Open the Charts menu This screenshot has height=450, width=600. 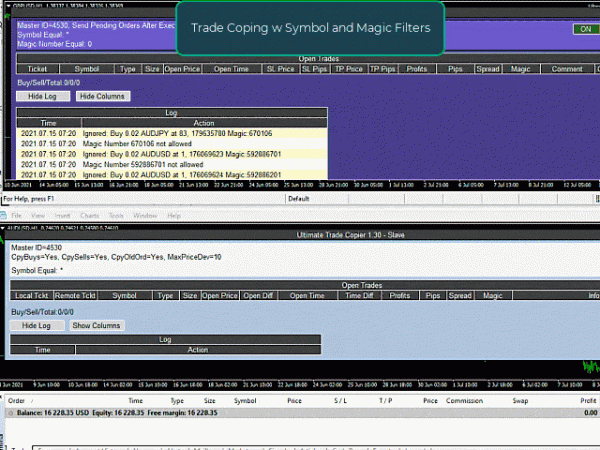[x=89, y=215]
